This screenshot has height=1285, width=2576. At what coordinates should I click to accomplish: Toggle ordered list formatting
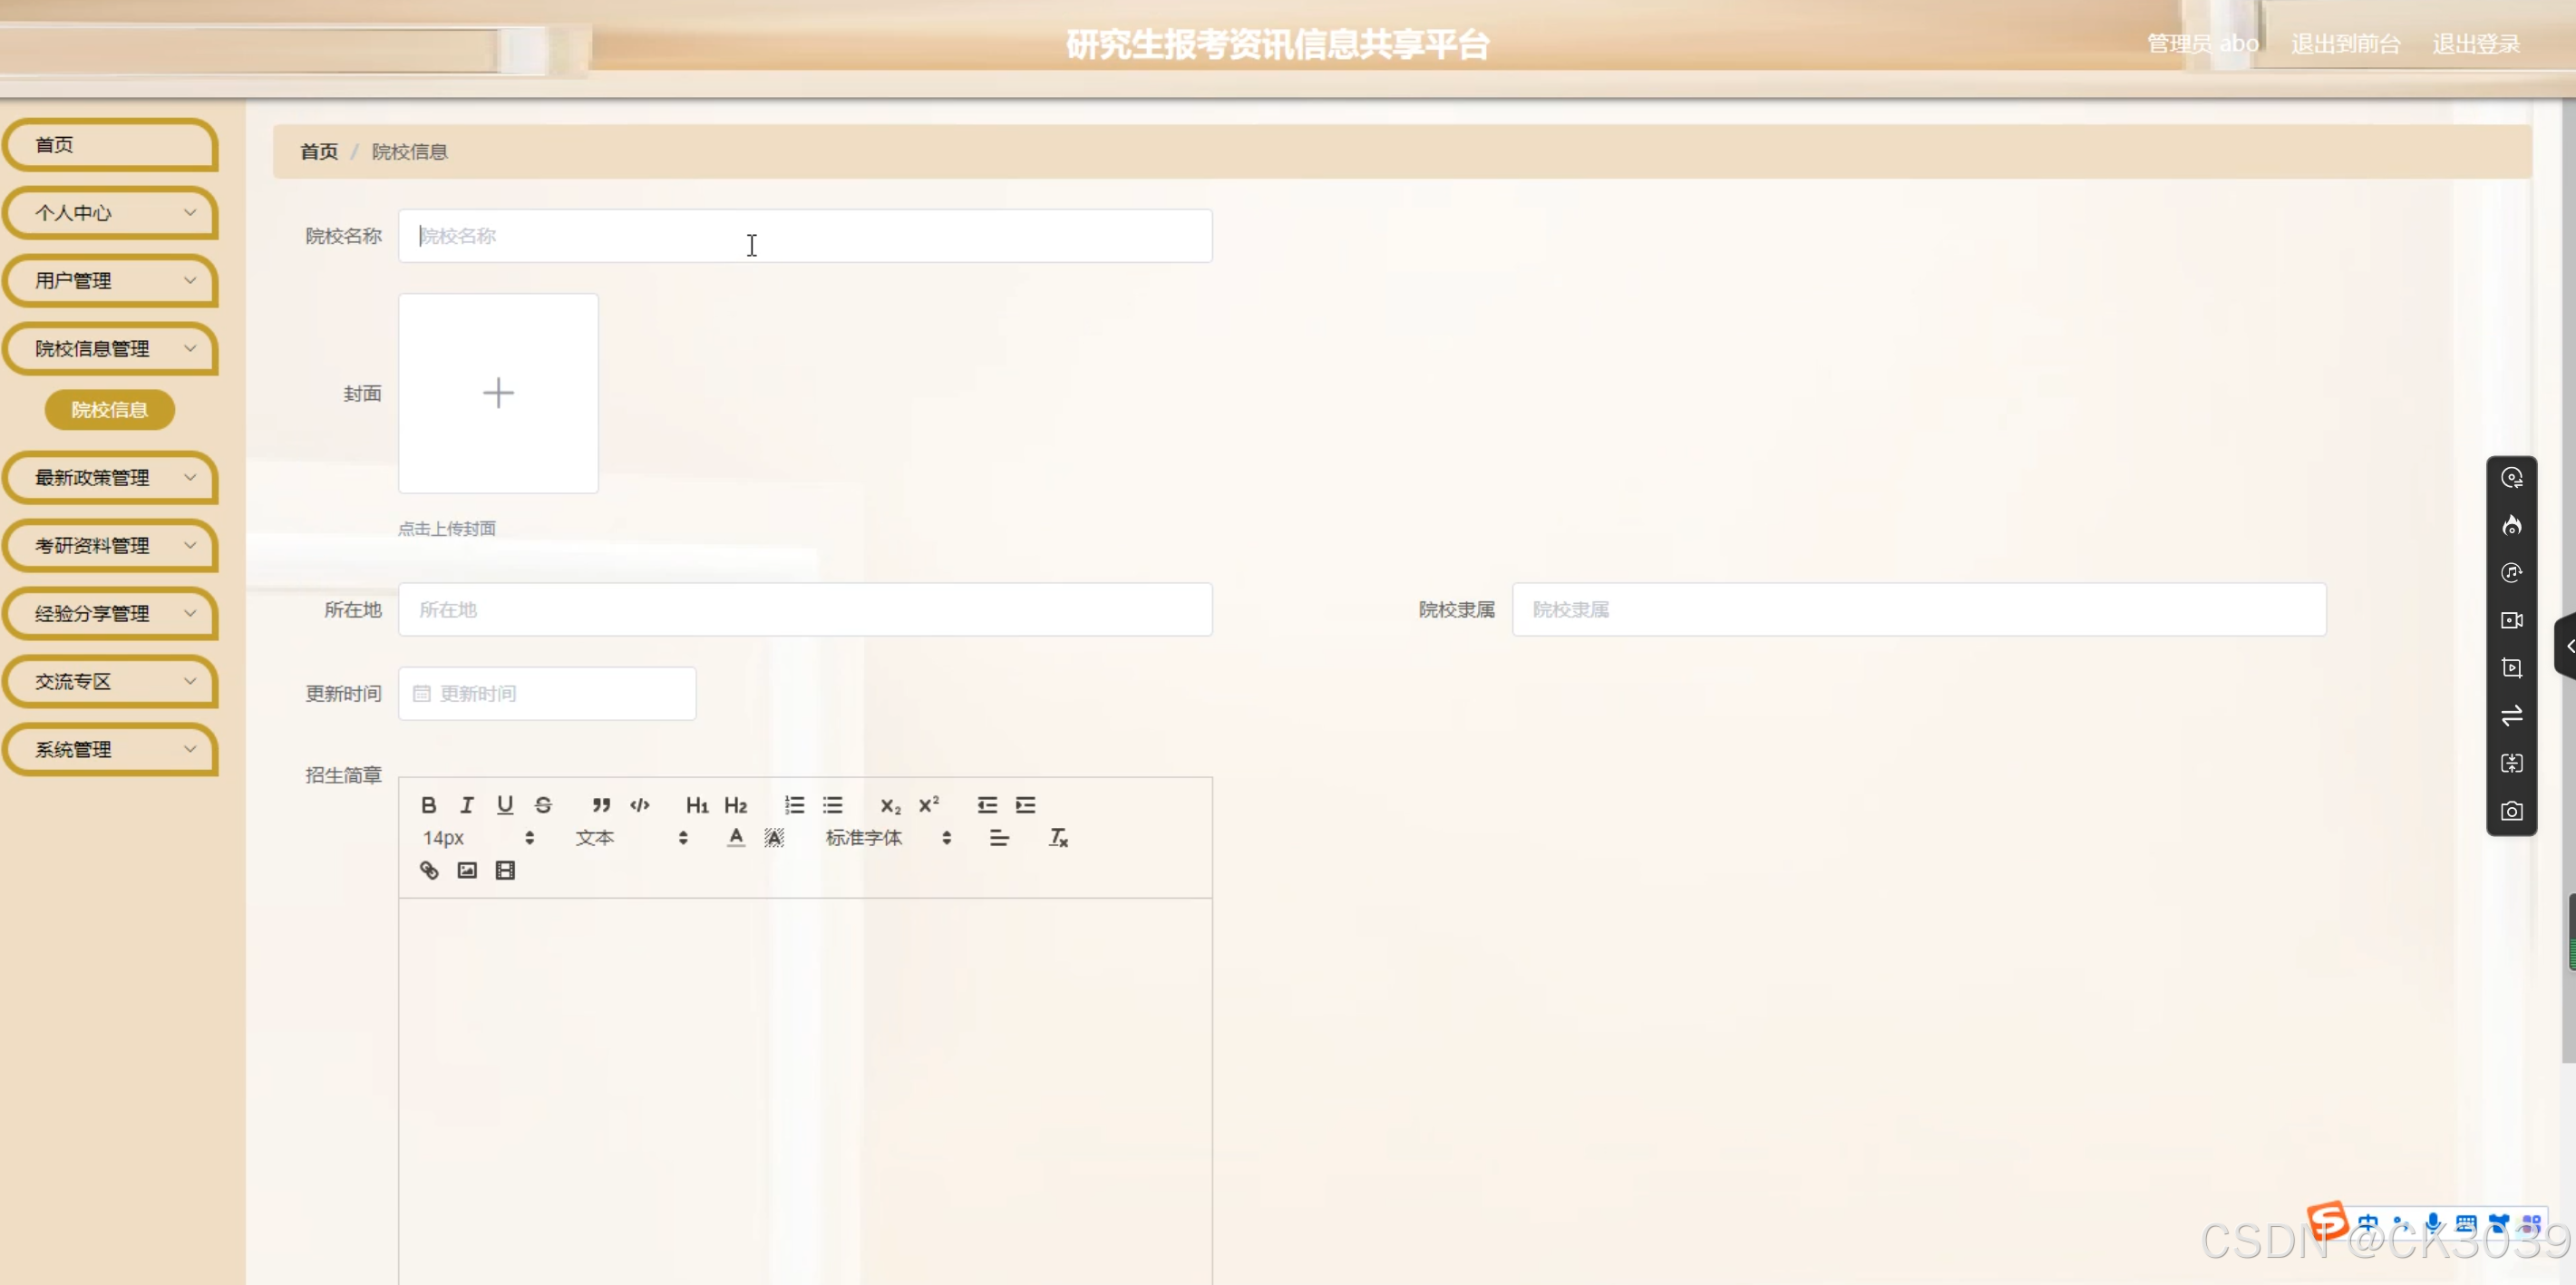pyautogui.click(x=795, y=805)
